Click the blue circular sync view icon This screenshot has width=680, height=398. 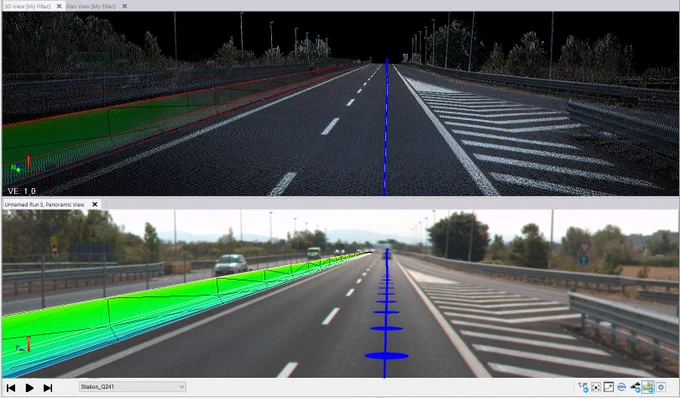click(x=621, y=387)
